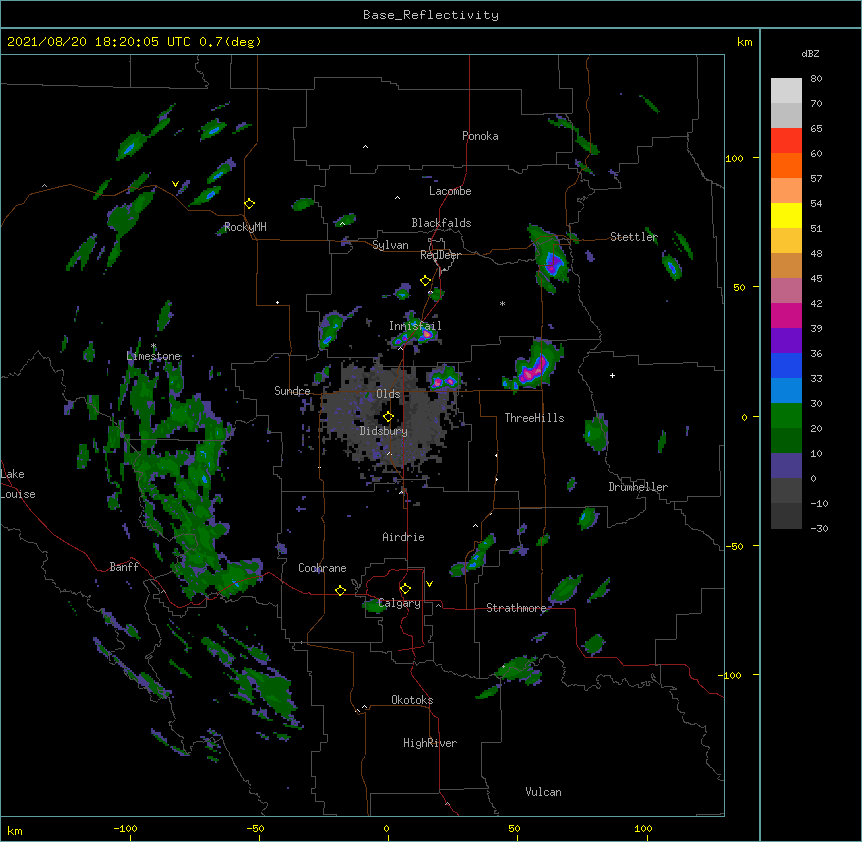The width and height of the screenshot is (862, 842).
Task: Click the Limestone label
Action: tap(153, 356)
